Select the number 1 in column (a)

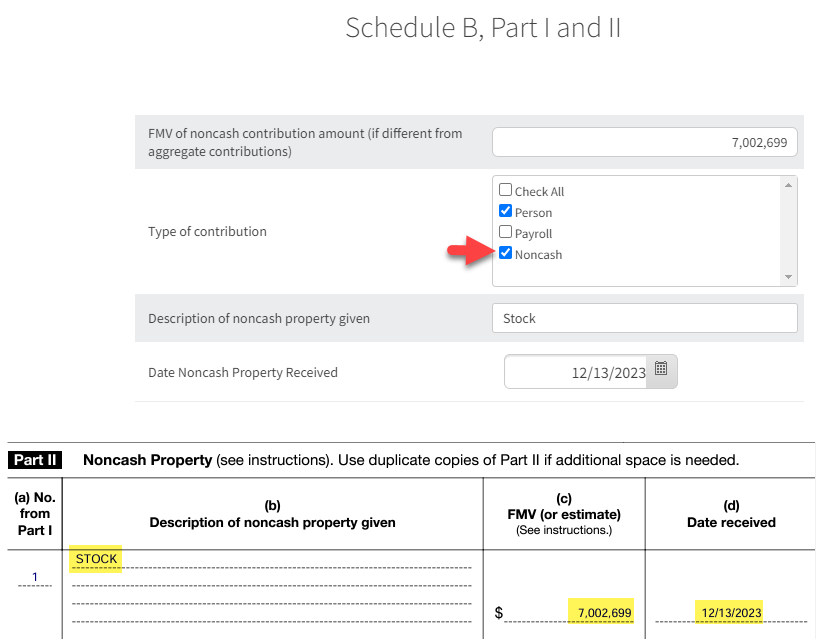point(34,576)
